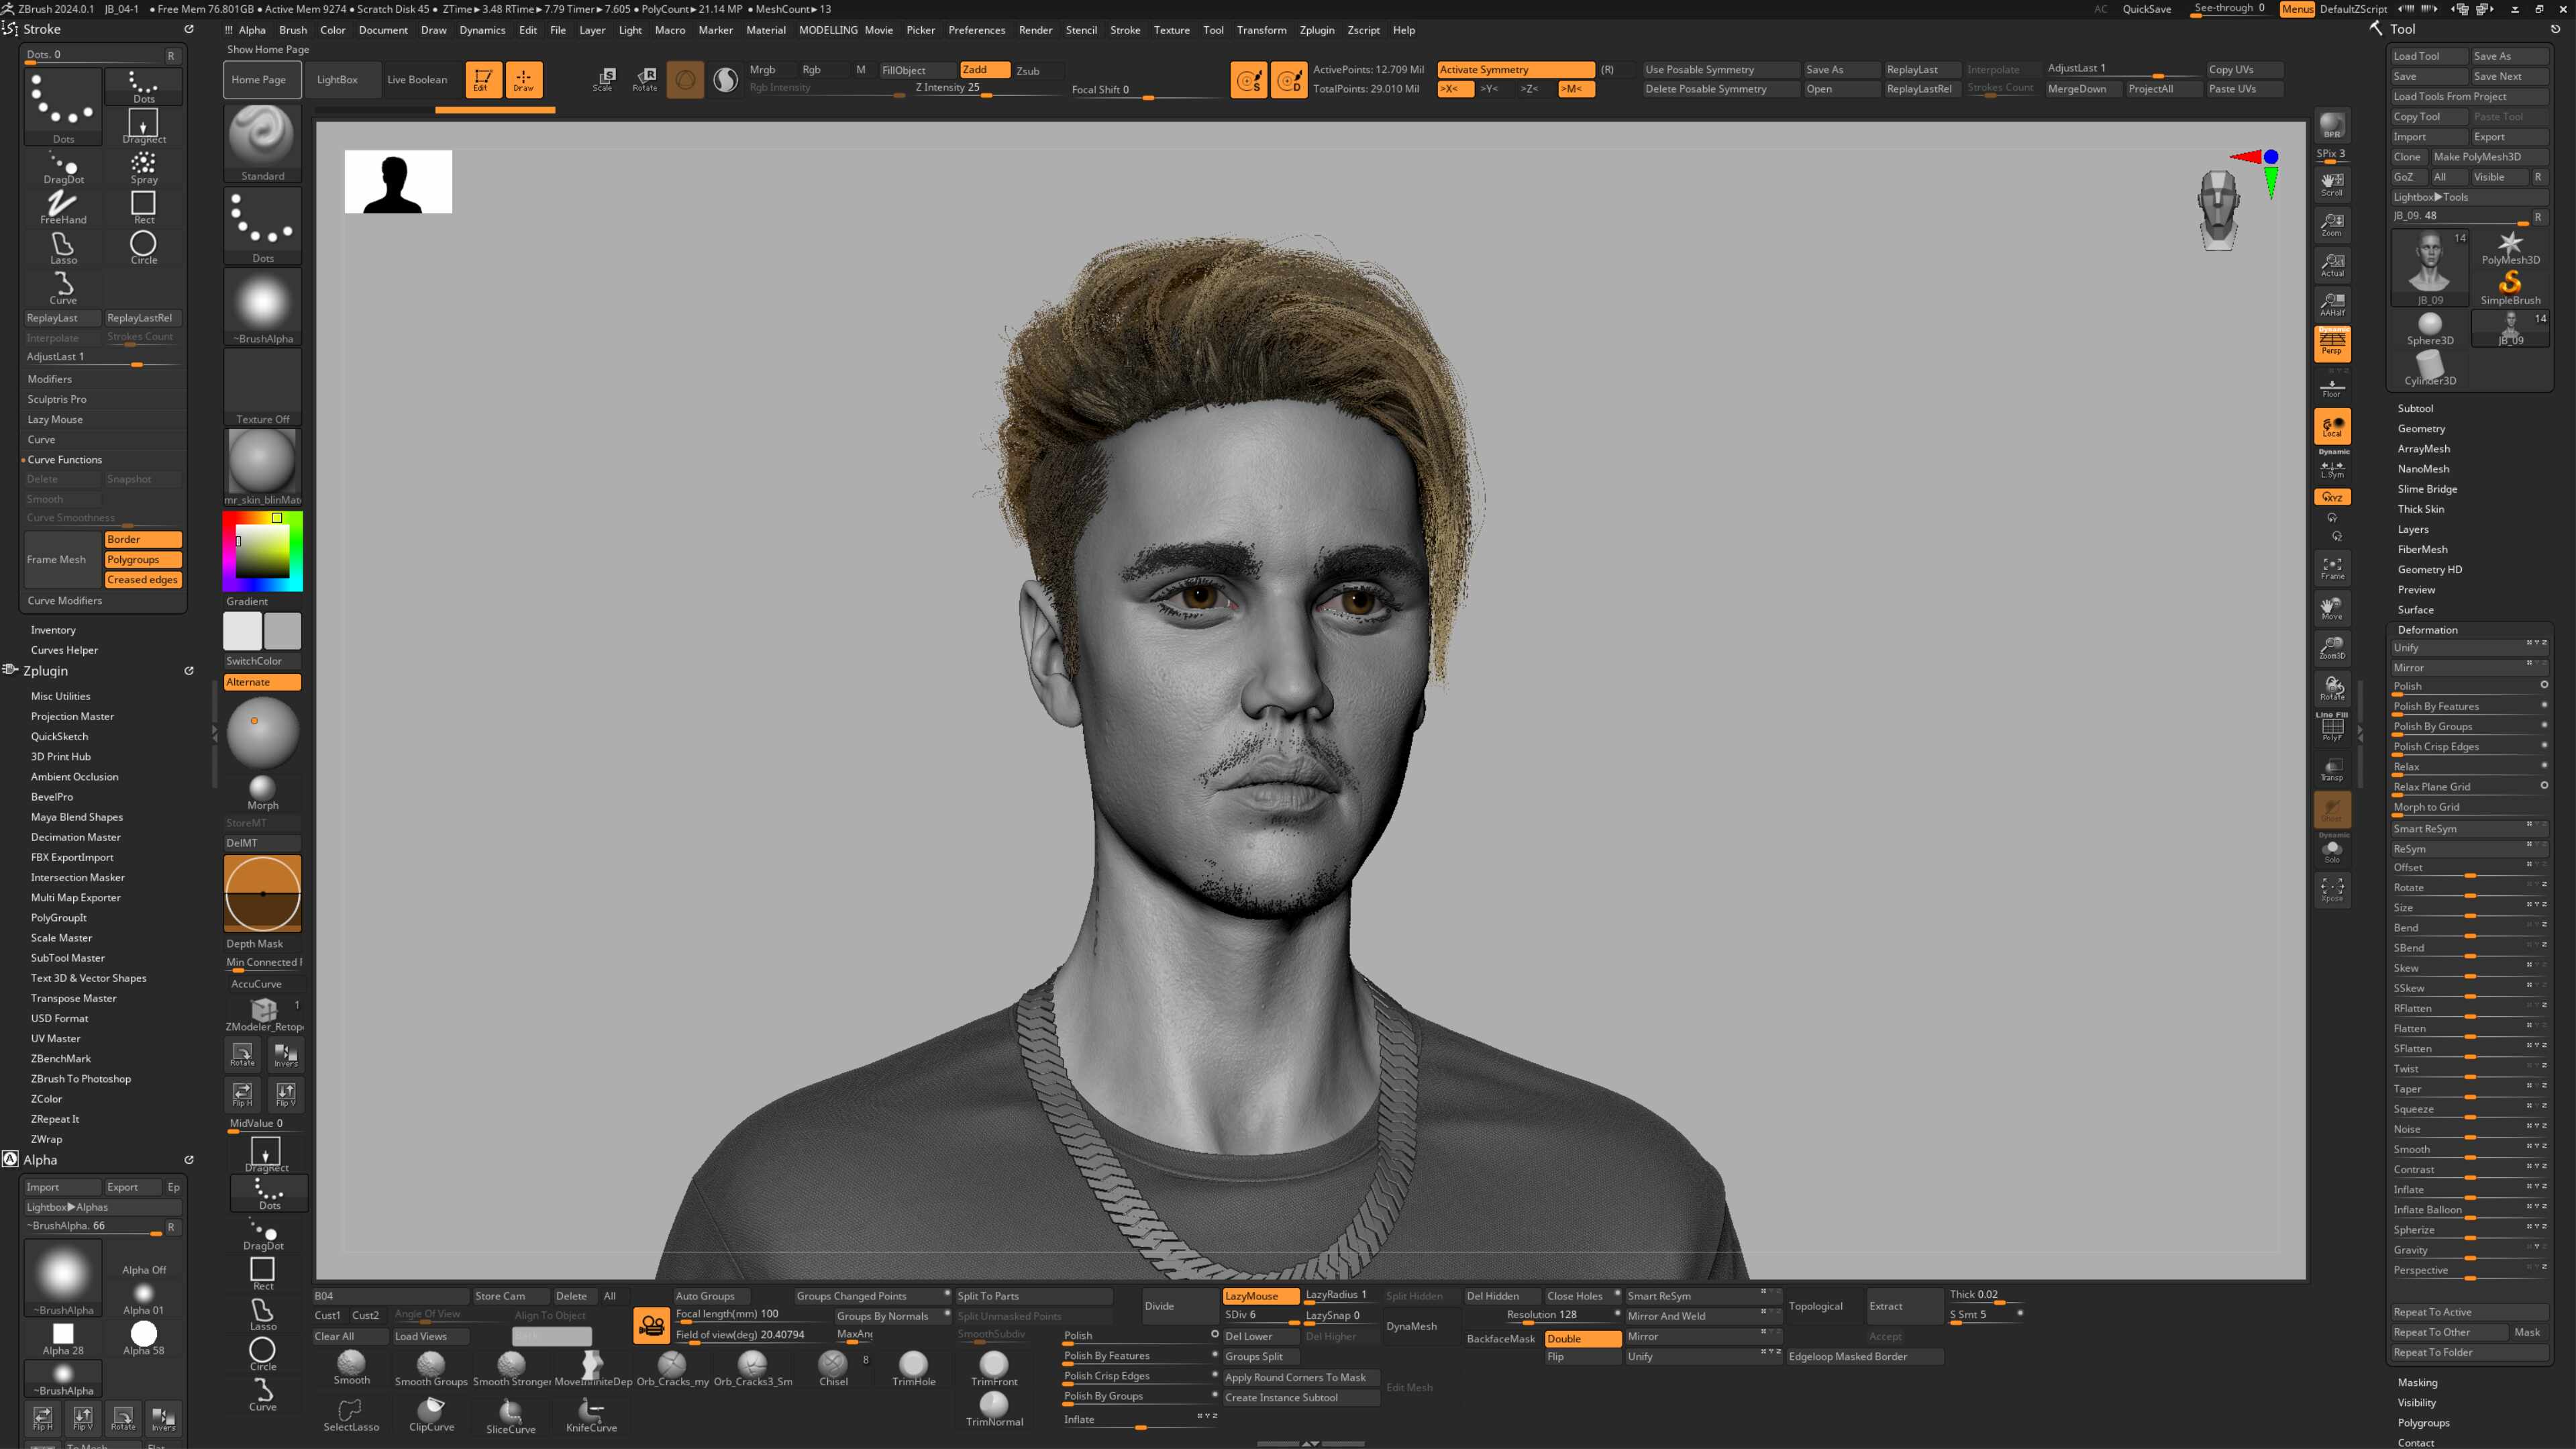Expand the Lazy Mouse section in Stroke
2576x1449 pixels.
pyautogui.click(x=54, y=419)
